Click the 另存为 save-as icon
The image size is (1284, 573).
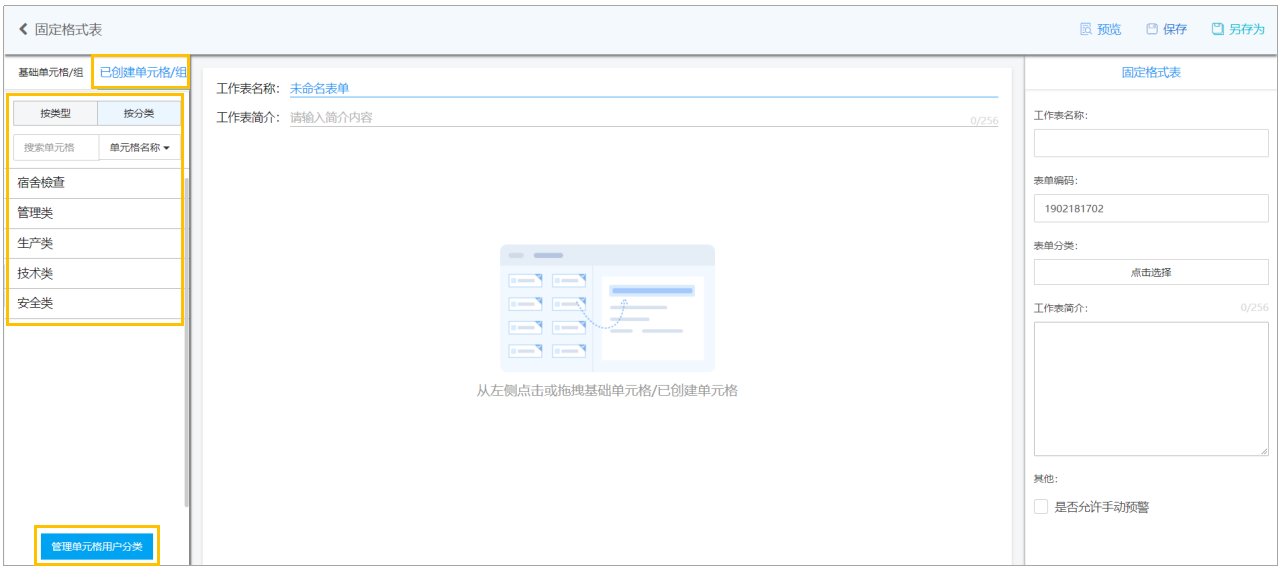[1218, 29]
